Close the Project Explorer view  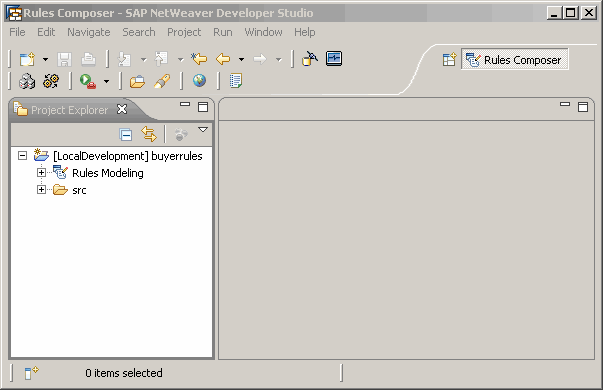(122, 109)
